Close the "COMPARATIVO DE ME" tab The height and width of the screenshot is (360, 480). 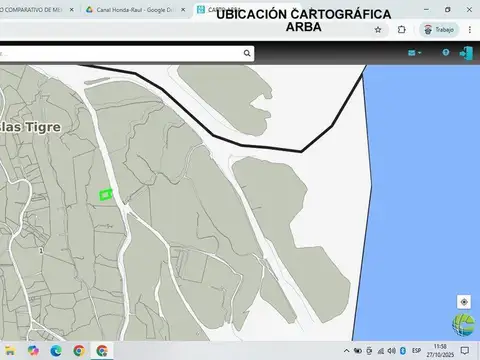(71, 10)
